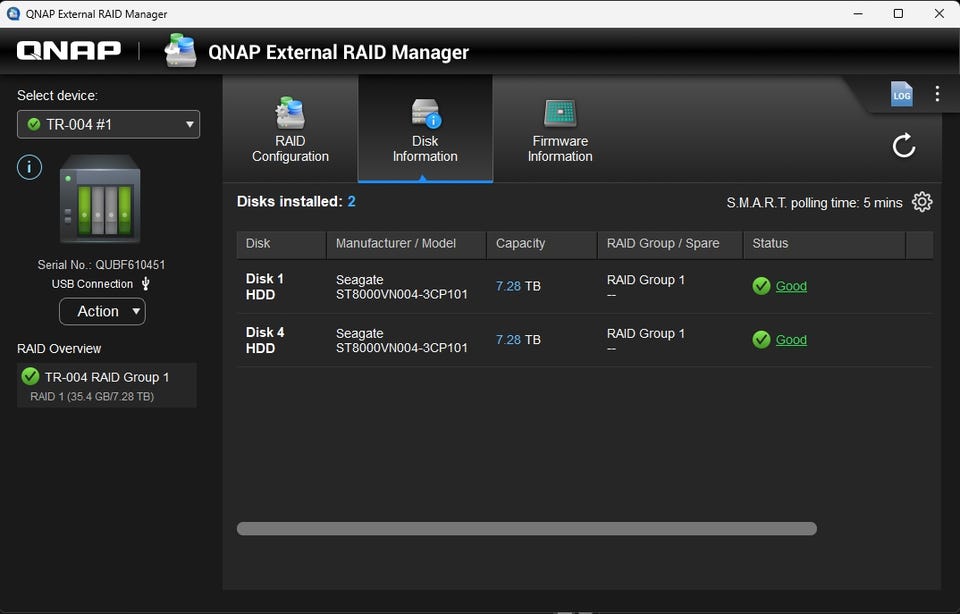Select TR-004 RAID Group 1 in overview

(107, 386)
